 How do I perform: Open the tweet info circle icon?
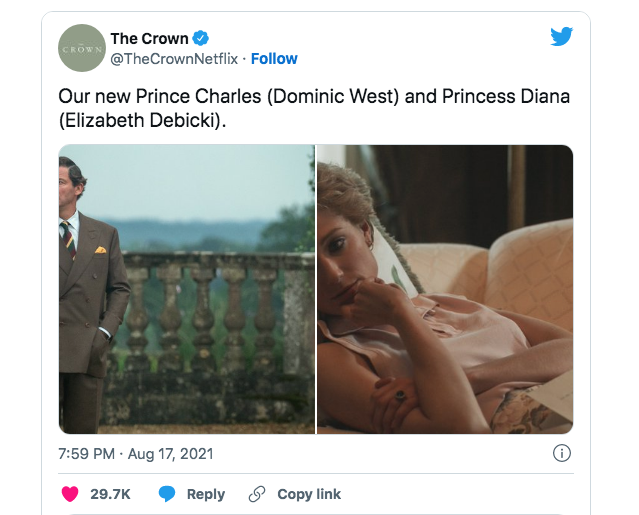[x=562, y=453]
